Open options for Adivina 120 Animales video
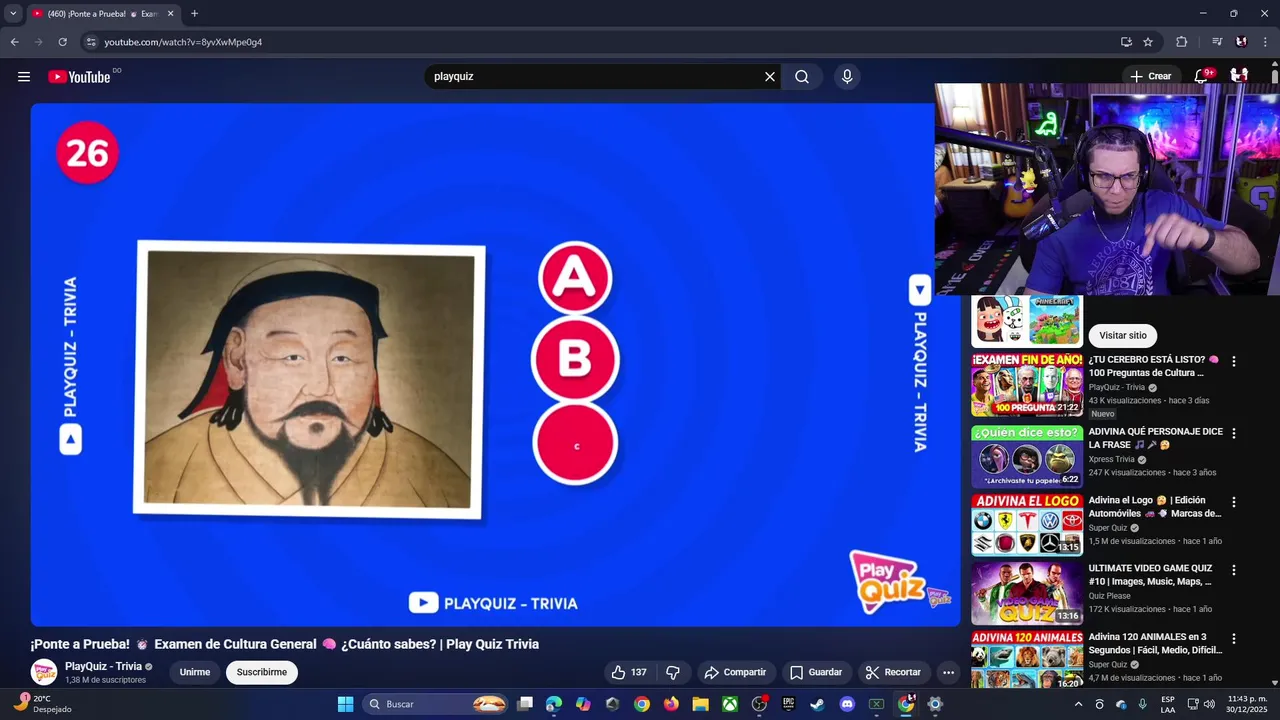The width and height of the screenshot is (1280, 720). (1233, 638)
